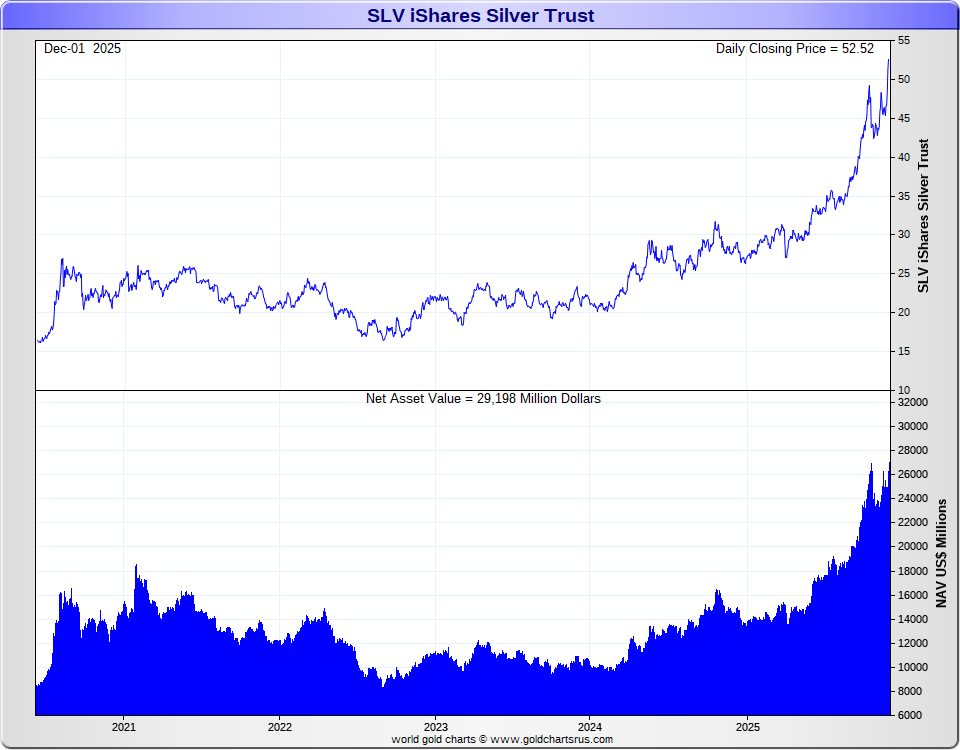Click the 2025 x-axis label
The image size is (960, 750).
[x=748, y=727]
